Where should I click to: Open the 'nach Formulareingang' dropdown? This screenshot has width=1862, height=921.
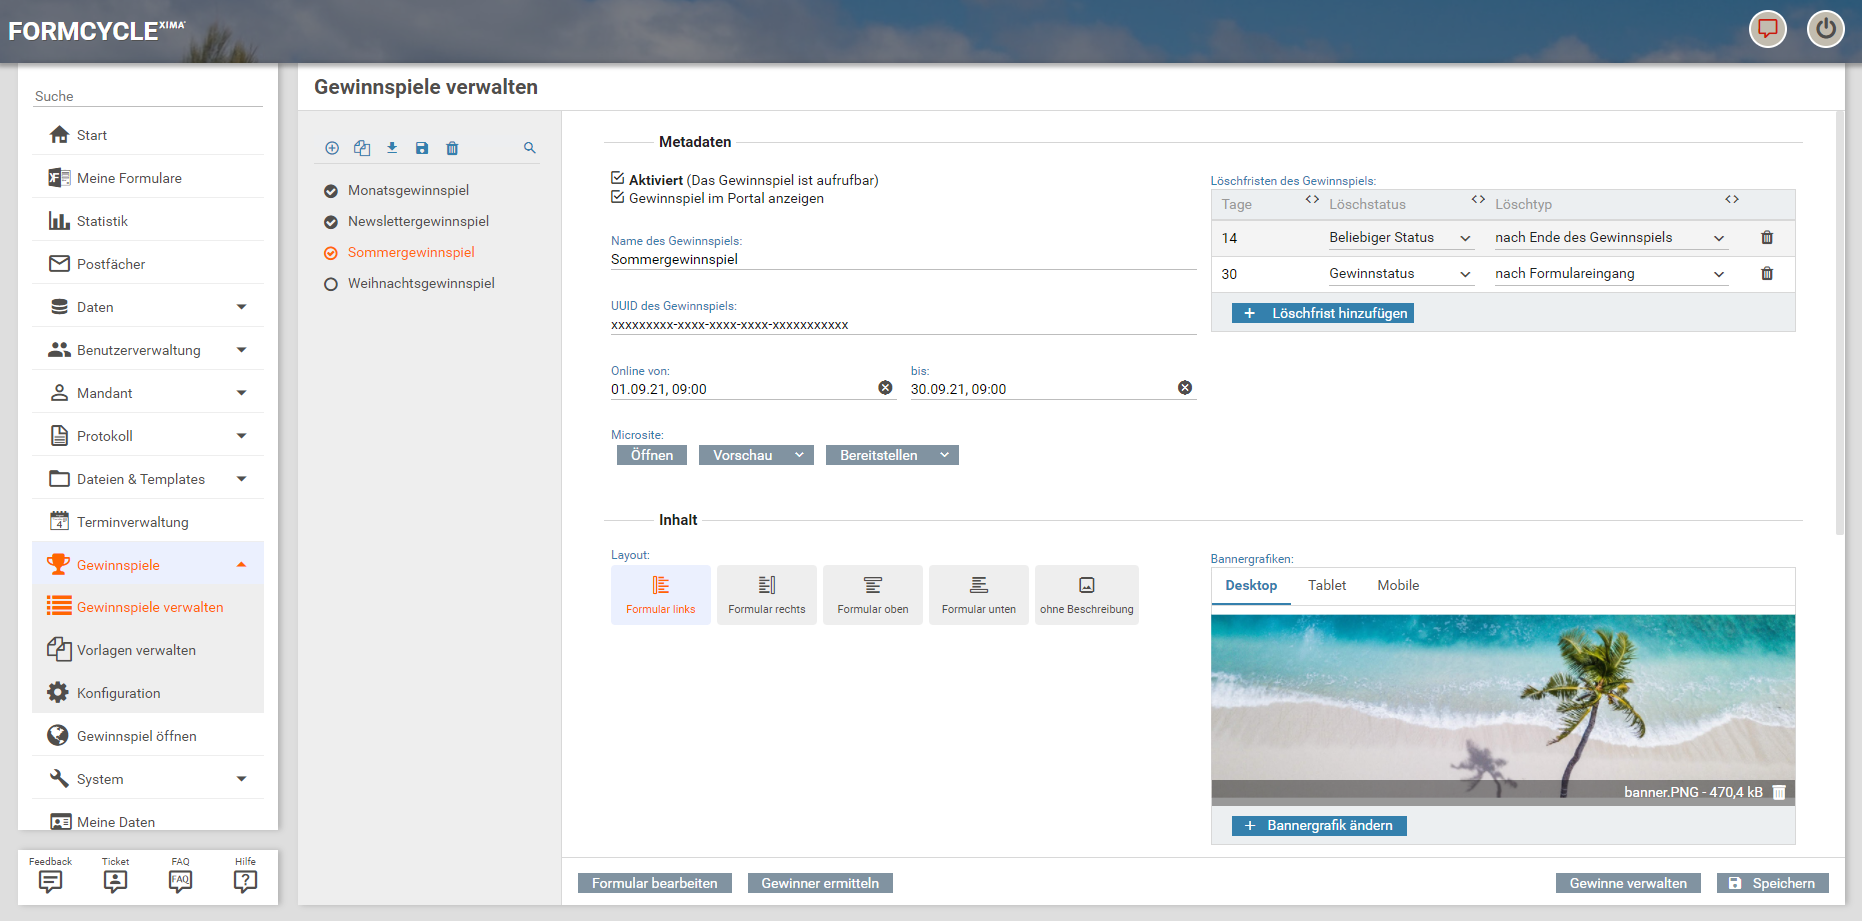[1609, 274]
